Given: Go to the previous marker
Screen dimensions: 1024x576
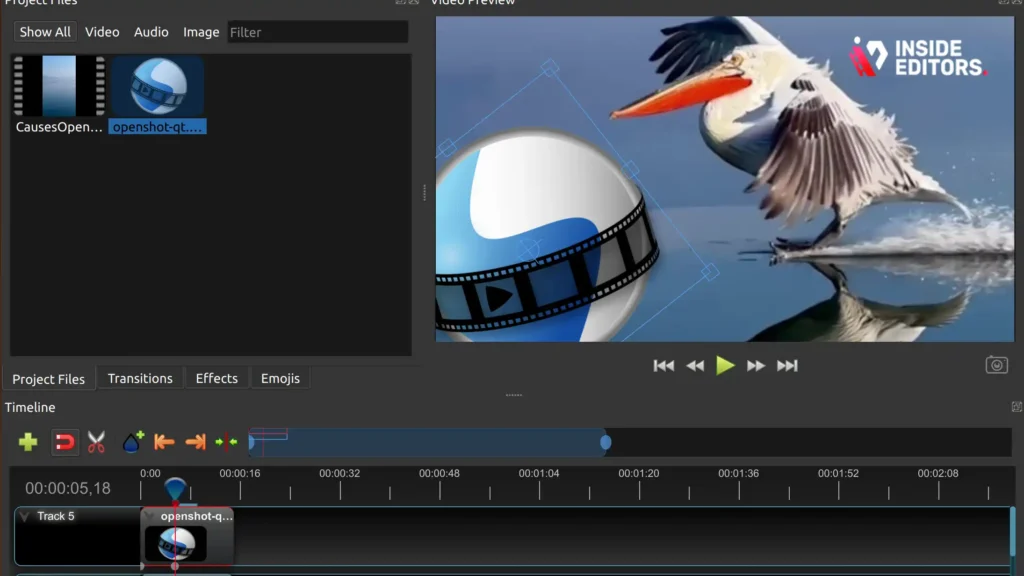Looking at the screenshot, I should pyautogui.click(x=164, y=442).
